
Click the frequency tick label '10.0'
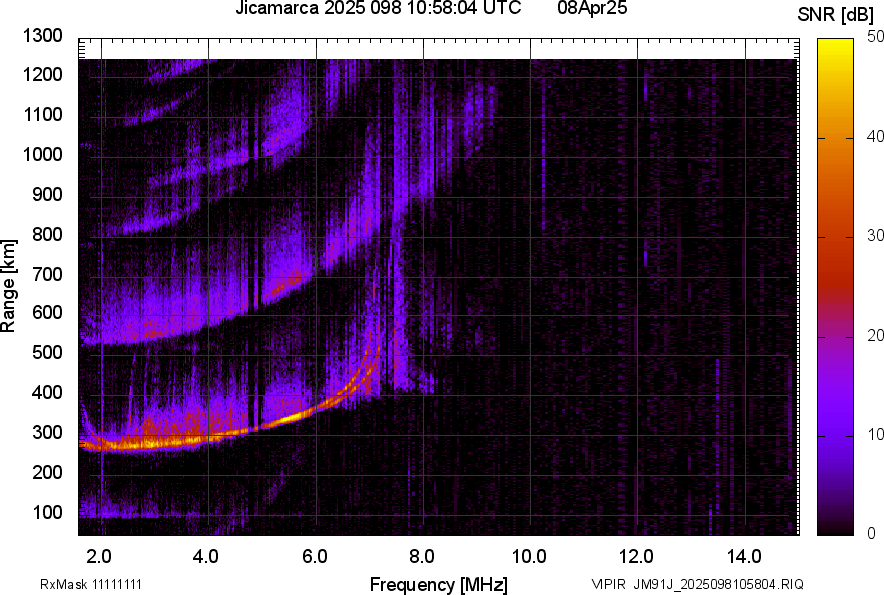(x=529, y=557)
